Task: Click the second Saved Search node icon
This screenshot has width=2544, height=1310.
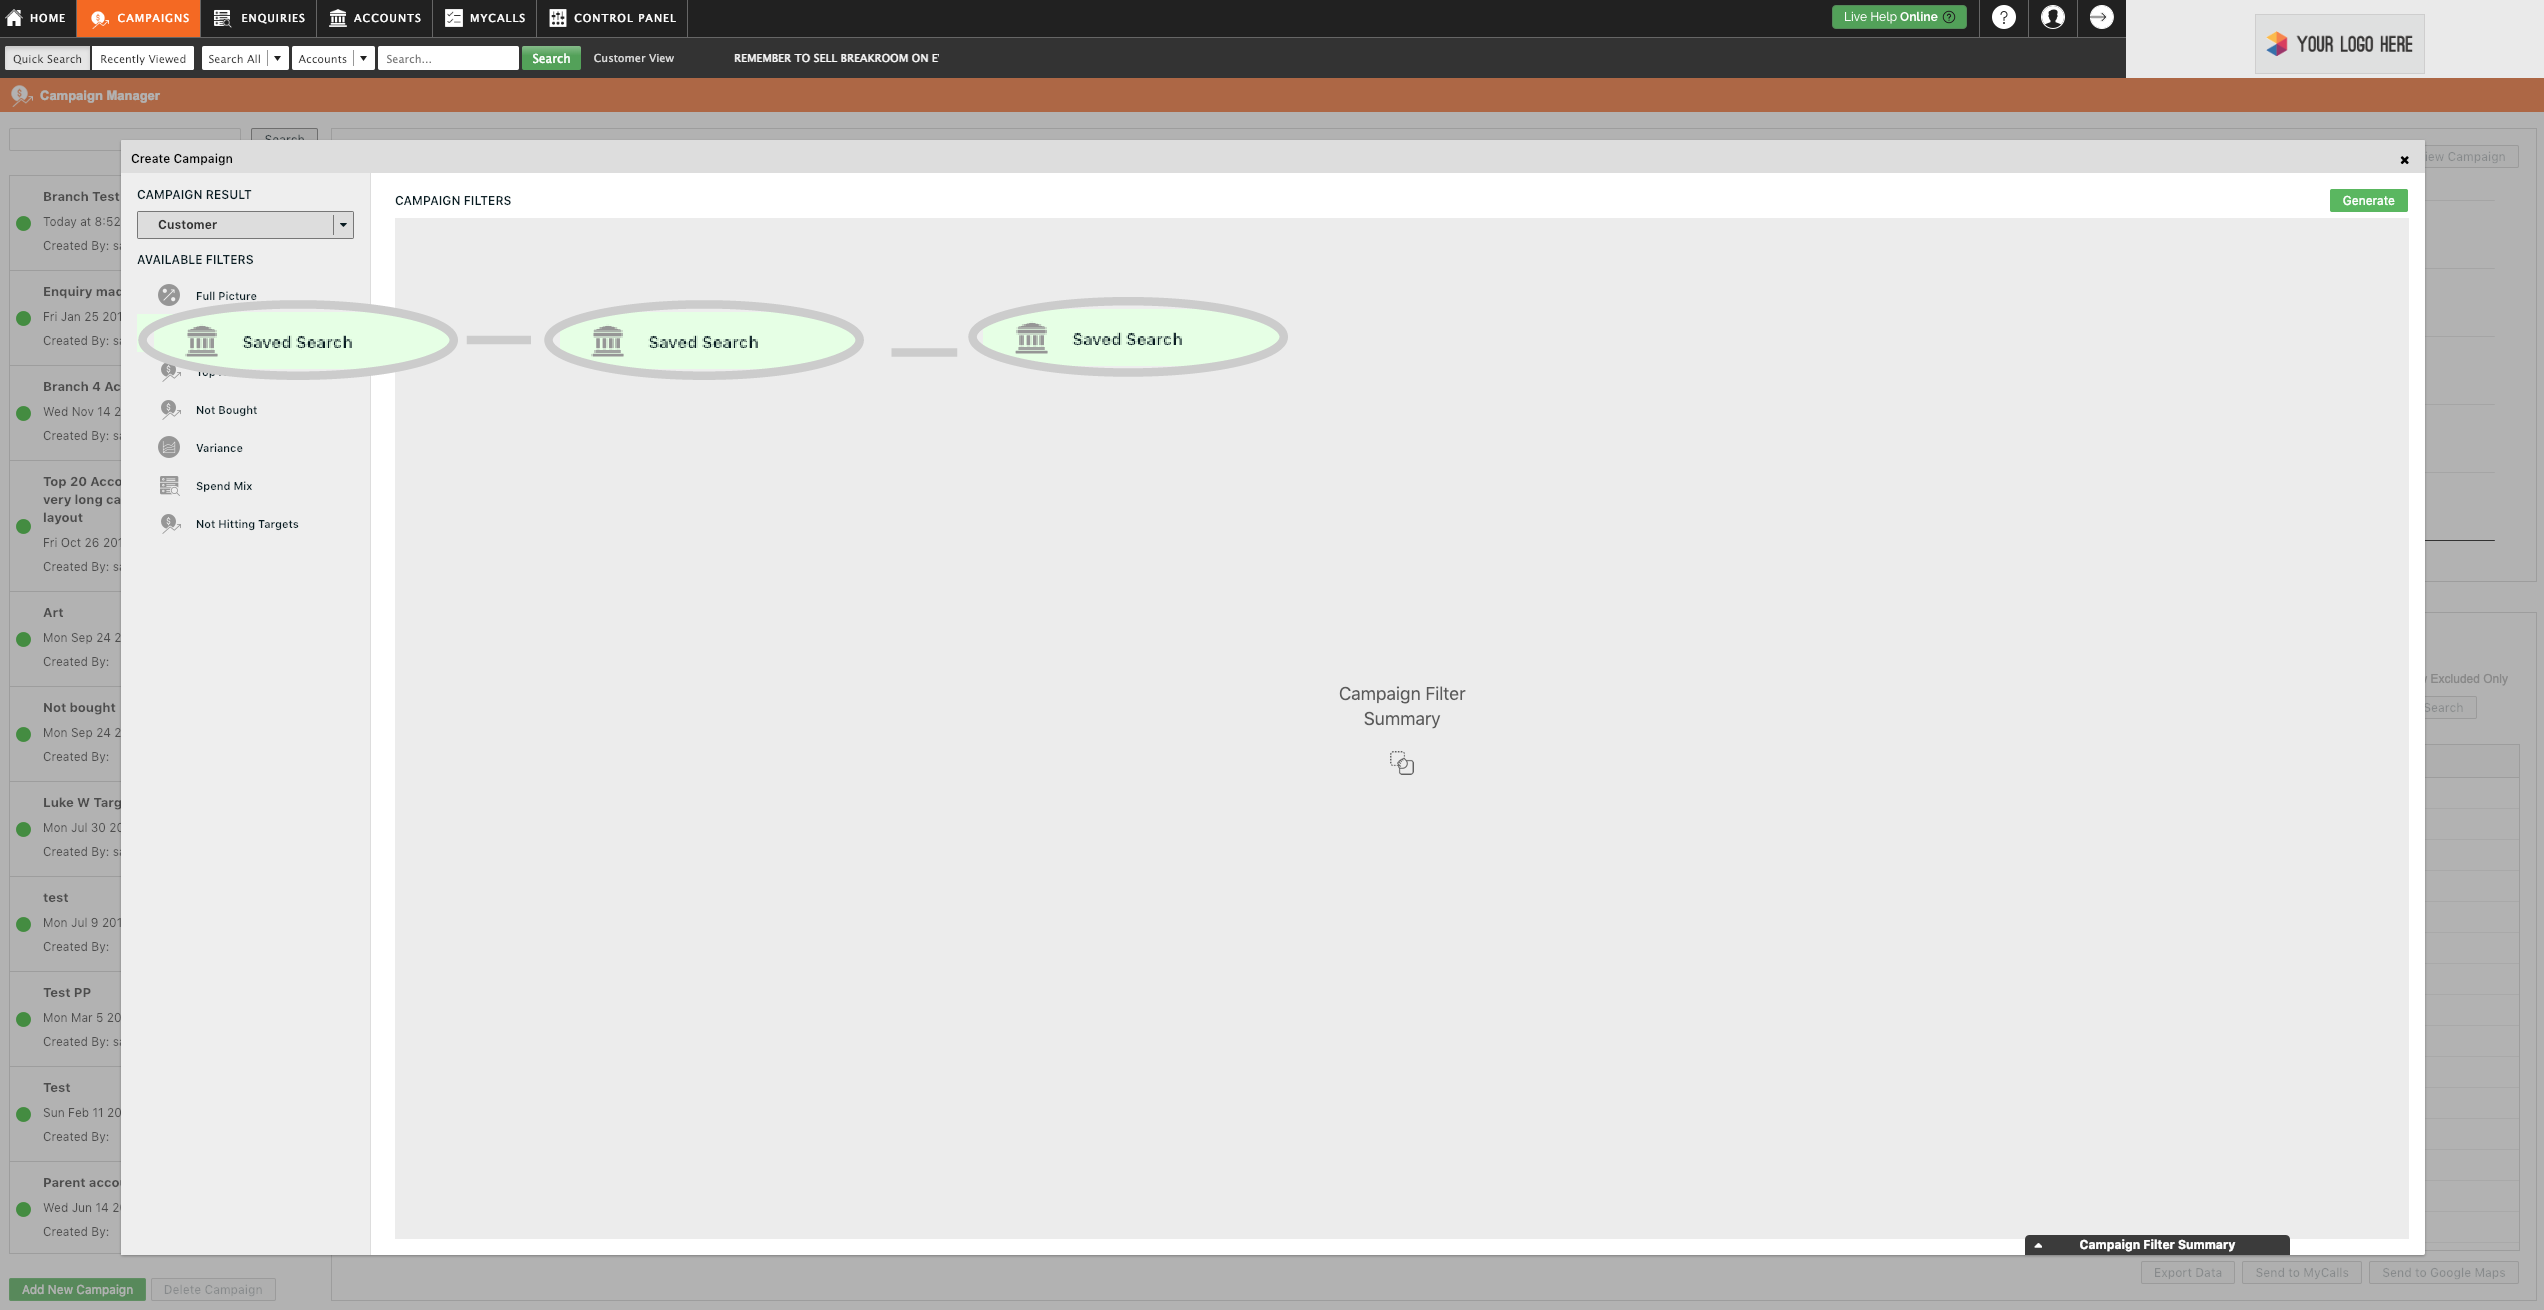Action: pyautogui.click(x=606, y=341)
